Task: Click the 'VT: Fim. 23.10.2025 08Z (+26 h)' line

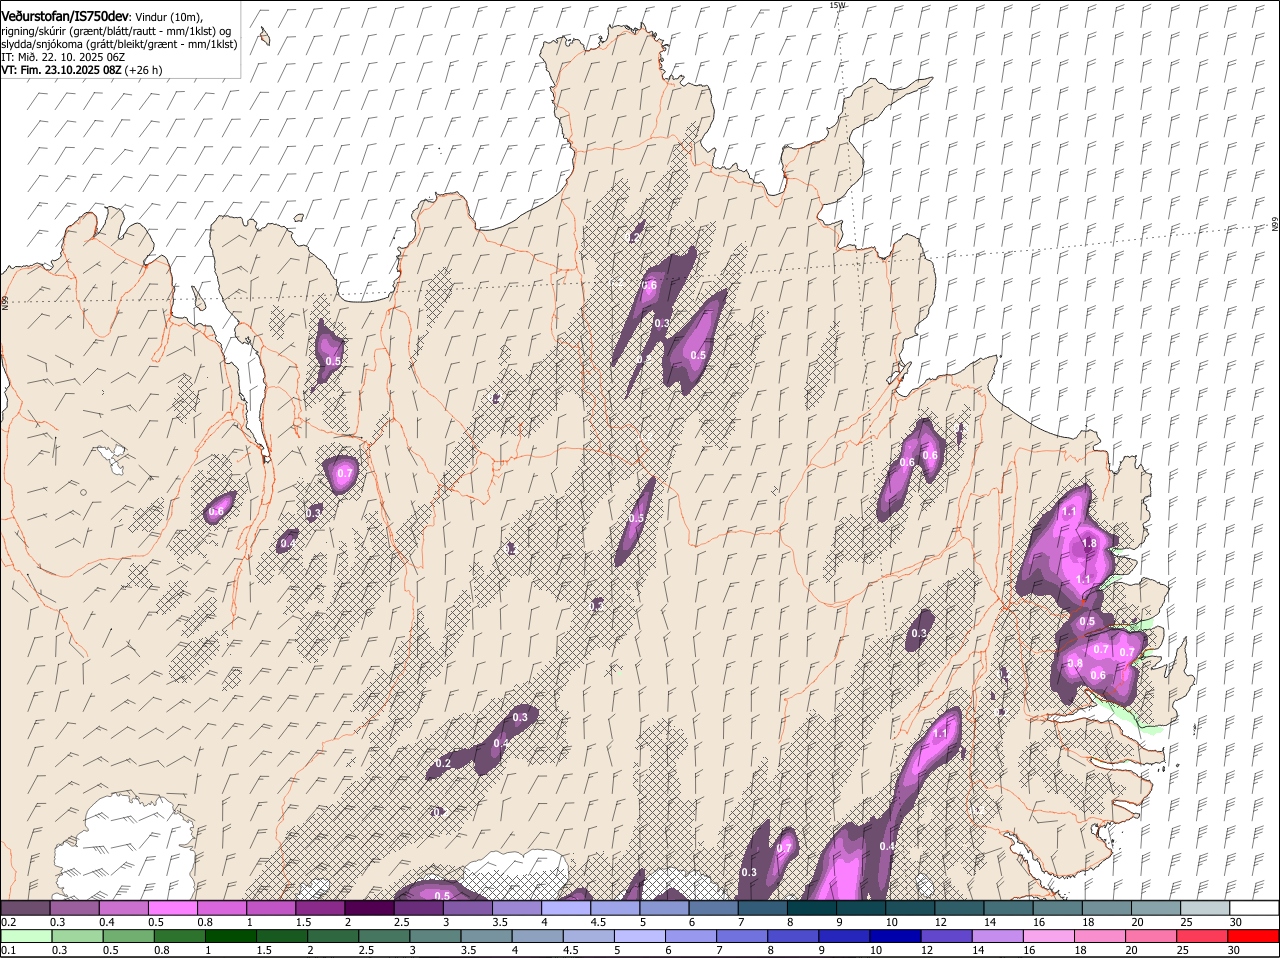Action: [81, 71]
